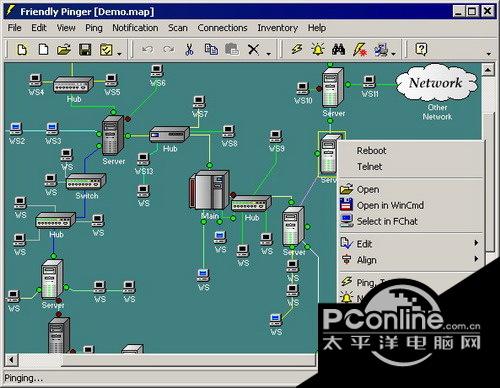Click lightning with red star icon
Image resolution: width=500 pixels, height=388 pixels.
(x=360, y=50)
